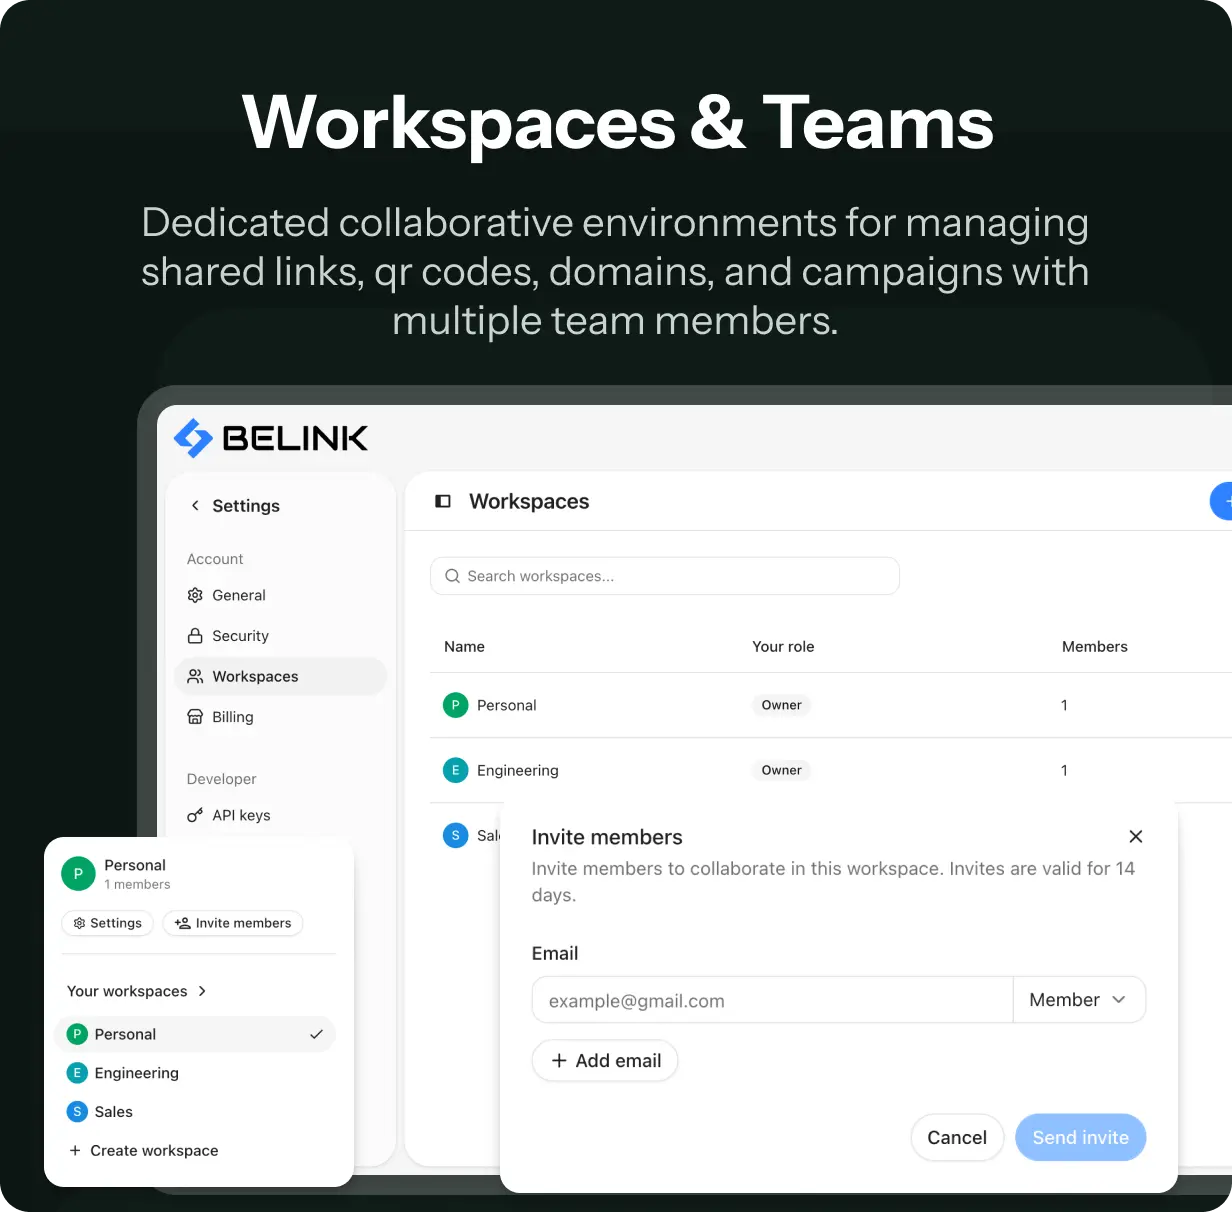Click the green P avatar in Personal table row
Image resolution: width=1232 pixels, height=1212 pixels.
(455, 705)
